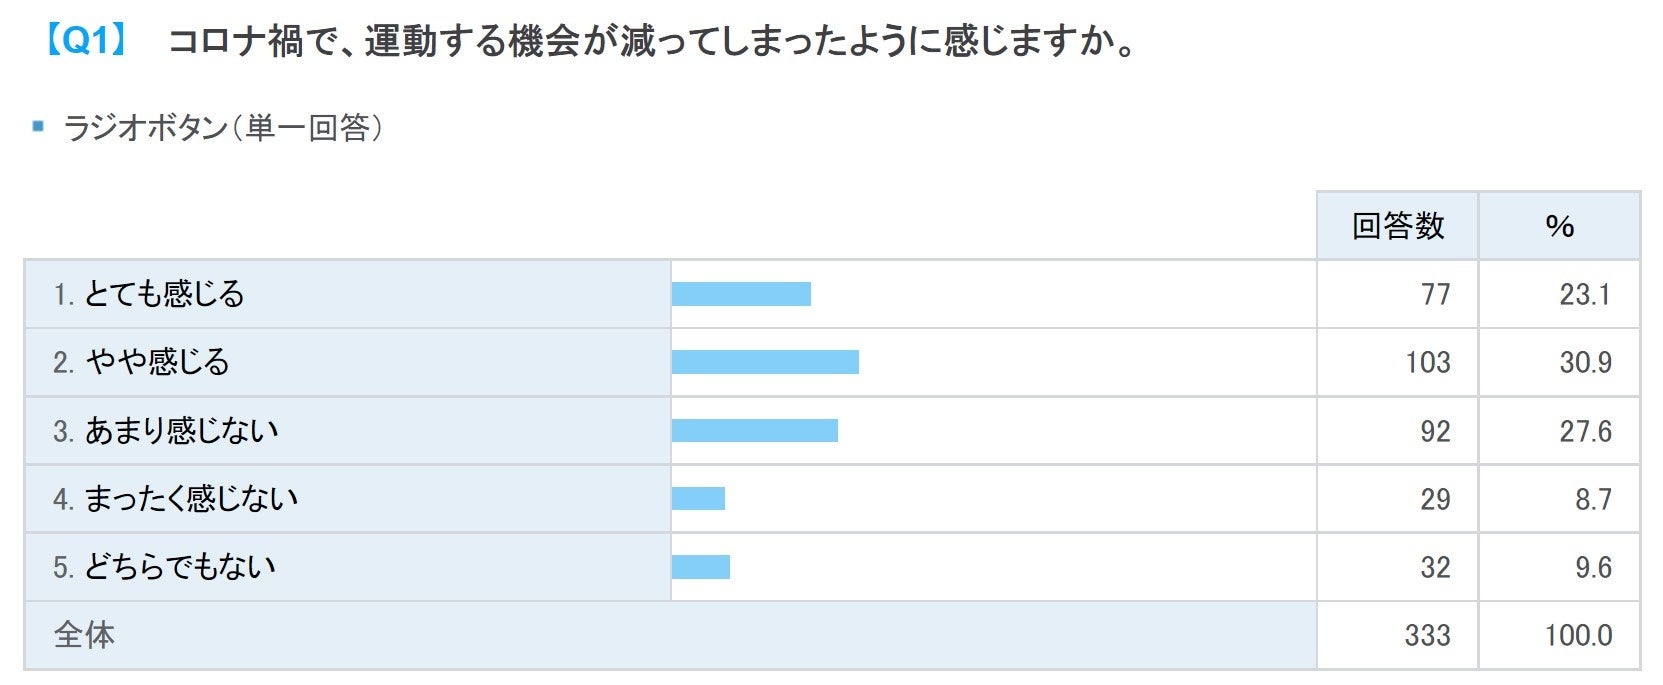1663x685 pixels.
Task: Click the bar for どちらでもない
Action: tap(701, 567)
